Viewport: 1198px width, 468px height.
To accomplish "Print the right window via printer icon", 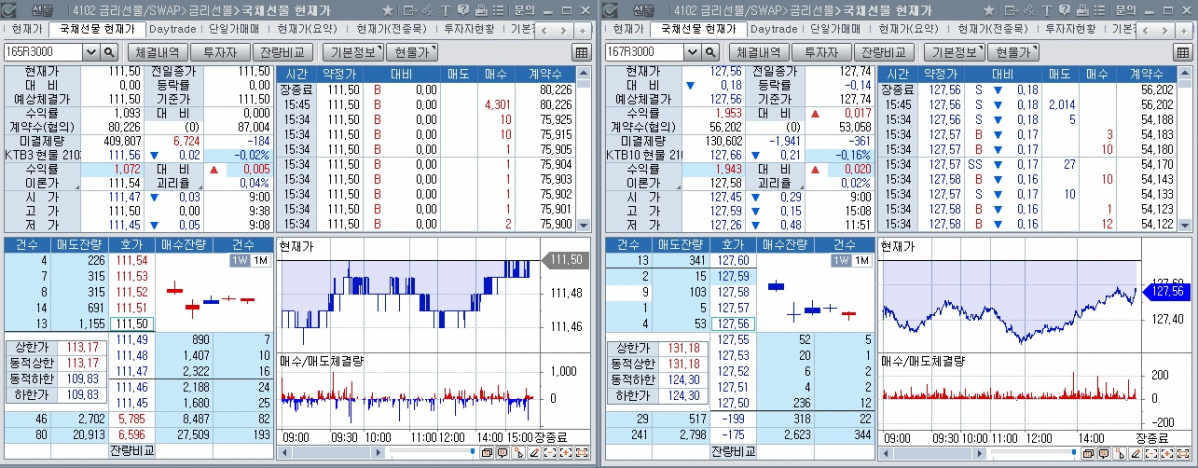I will (x=1082, y=10).
